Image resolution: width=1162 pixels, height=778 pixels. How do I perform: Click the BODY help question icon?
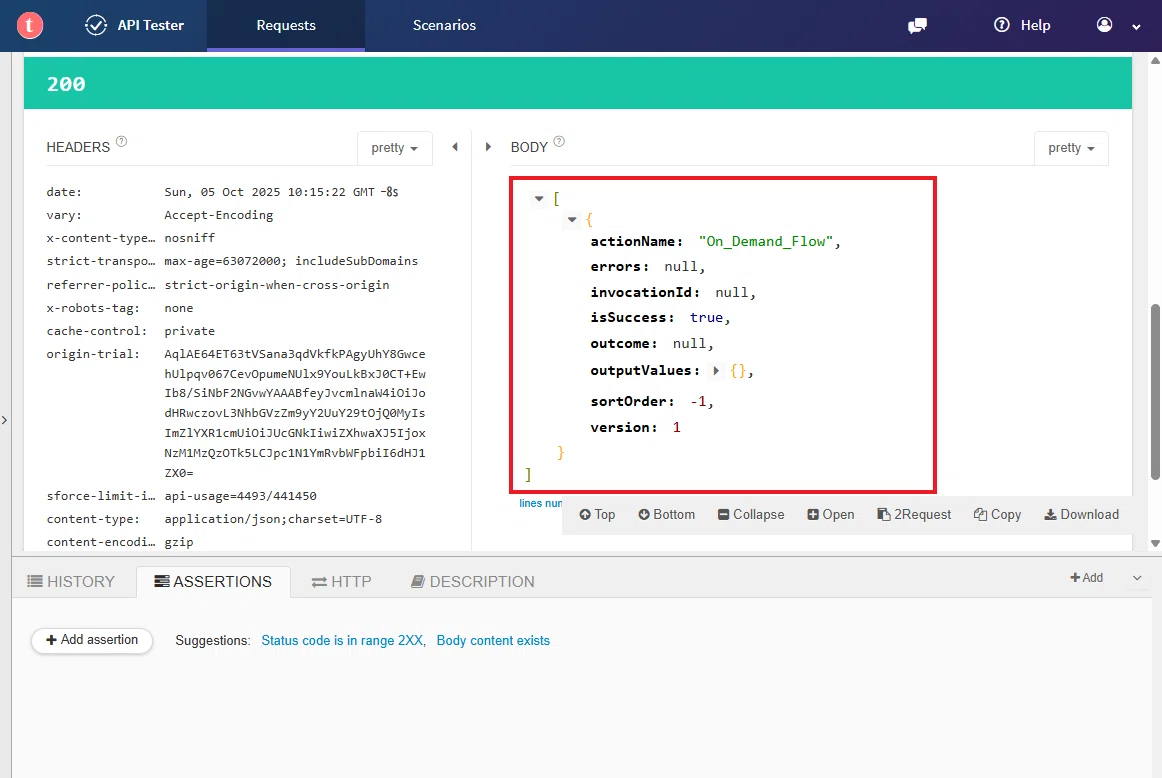pyautogui.click(x=559, y=141)
